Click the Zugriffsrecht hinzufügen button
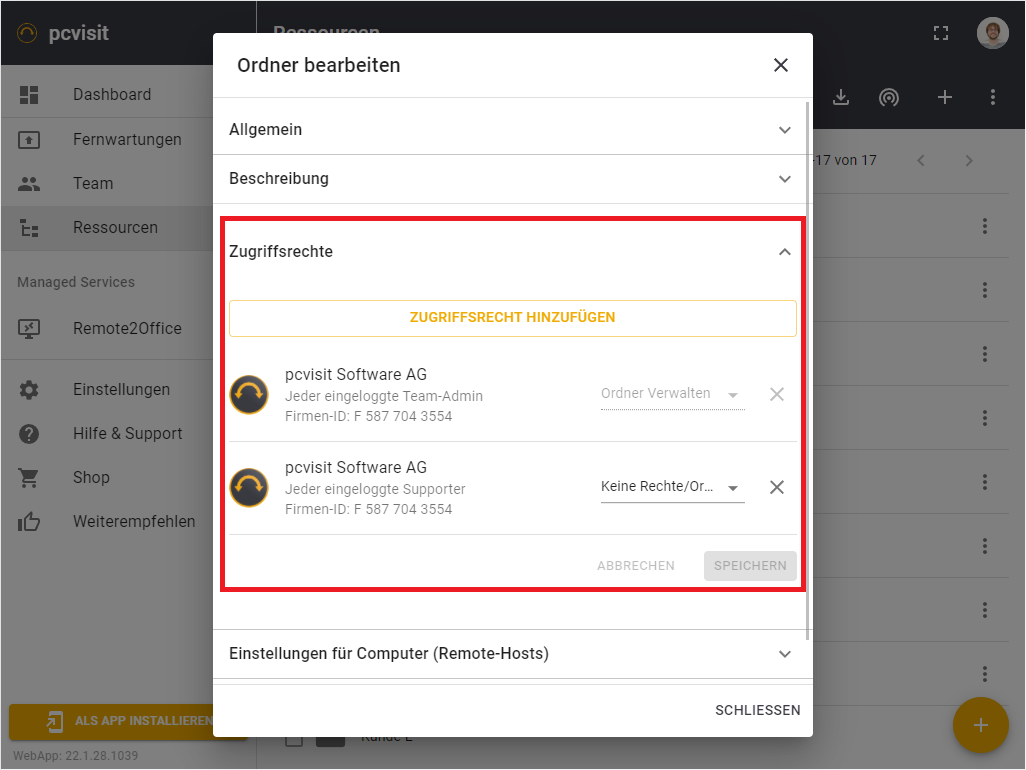Viewport: 1026px width, 770px height. tap(512, 318)
